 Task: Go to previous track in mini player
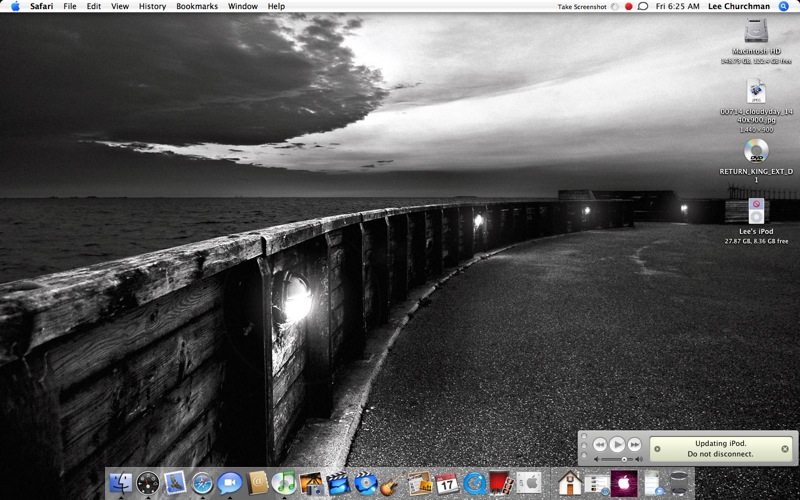point(599,444)
